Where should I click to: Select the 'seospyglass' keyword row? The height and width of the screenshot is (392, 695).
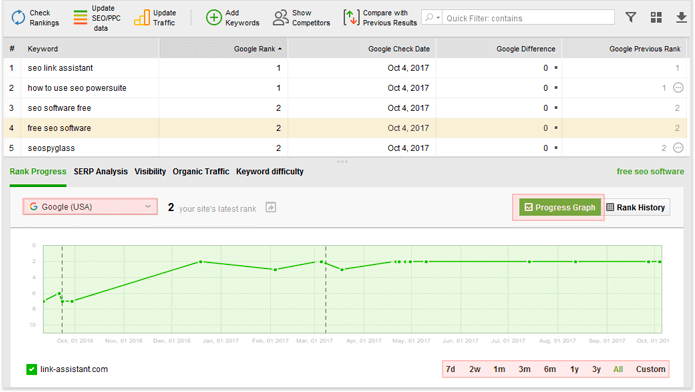pyautogui.click(x=346, y=148)
